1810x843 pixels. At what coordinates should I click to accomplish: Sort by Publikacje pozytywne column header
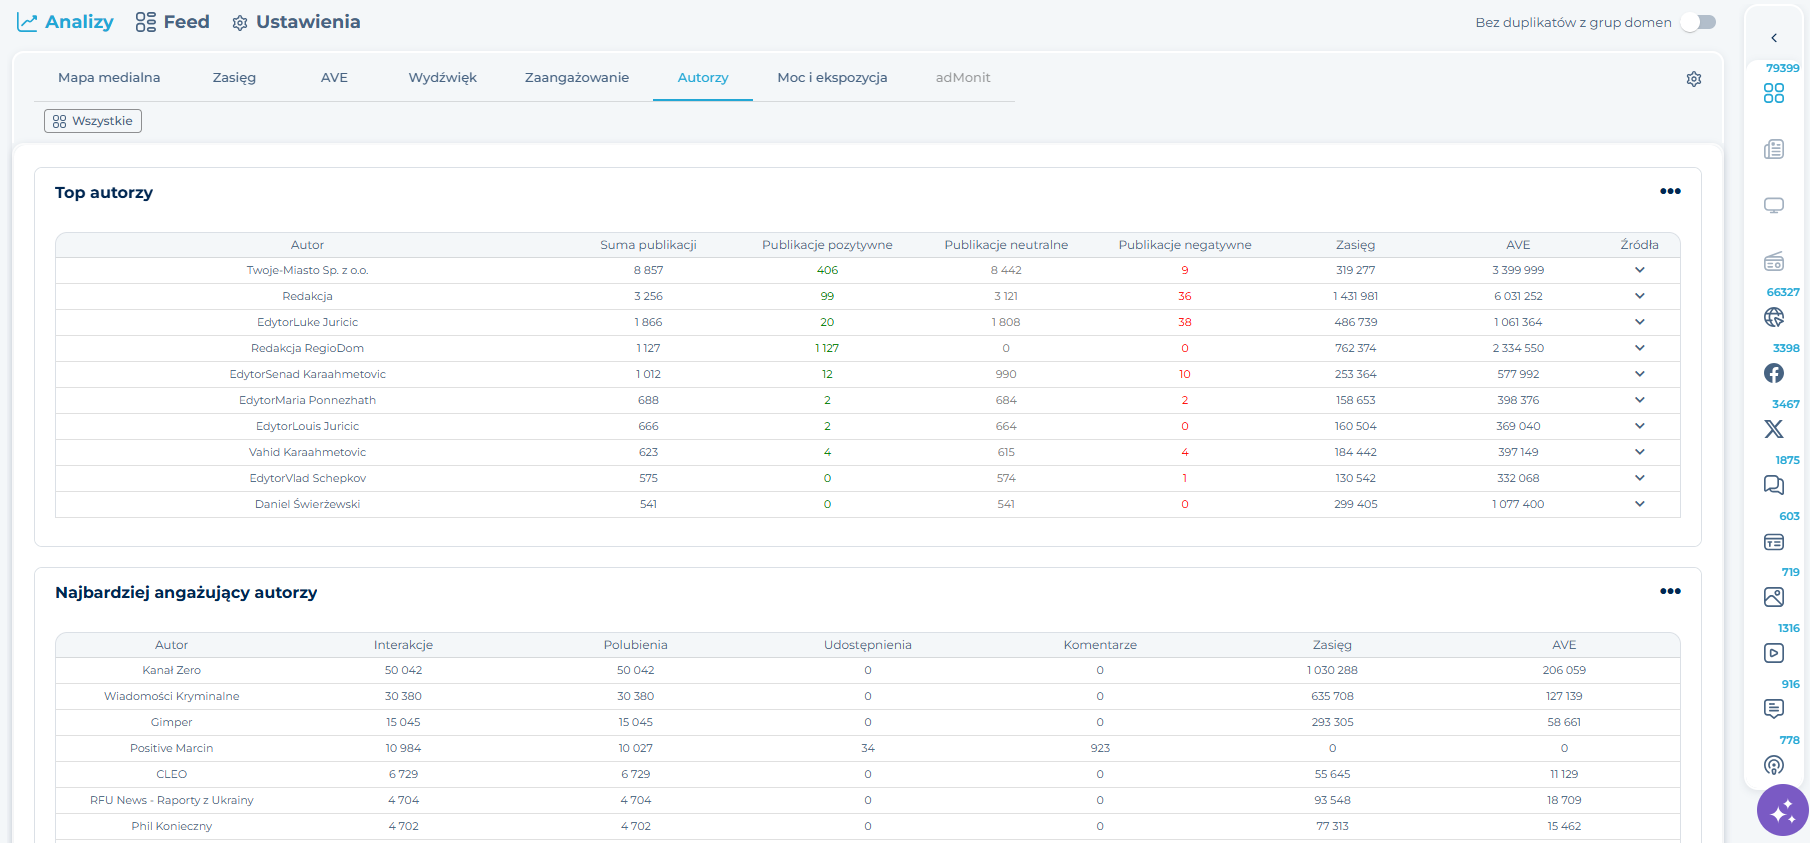[827, 245]
